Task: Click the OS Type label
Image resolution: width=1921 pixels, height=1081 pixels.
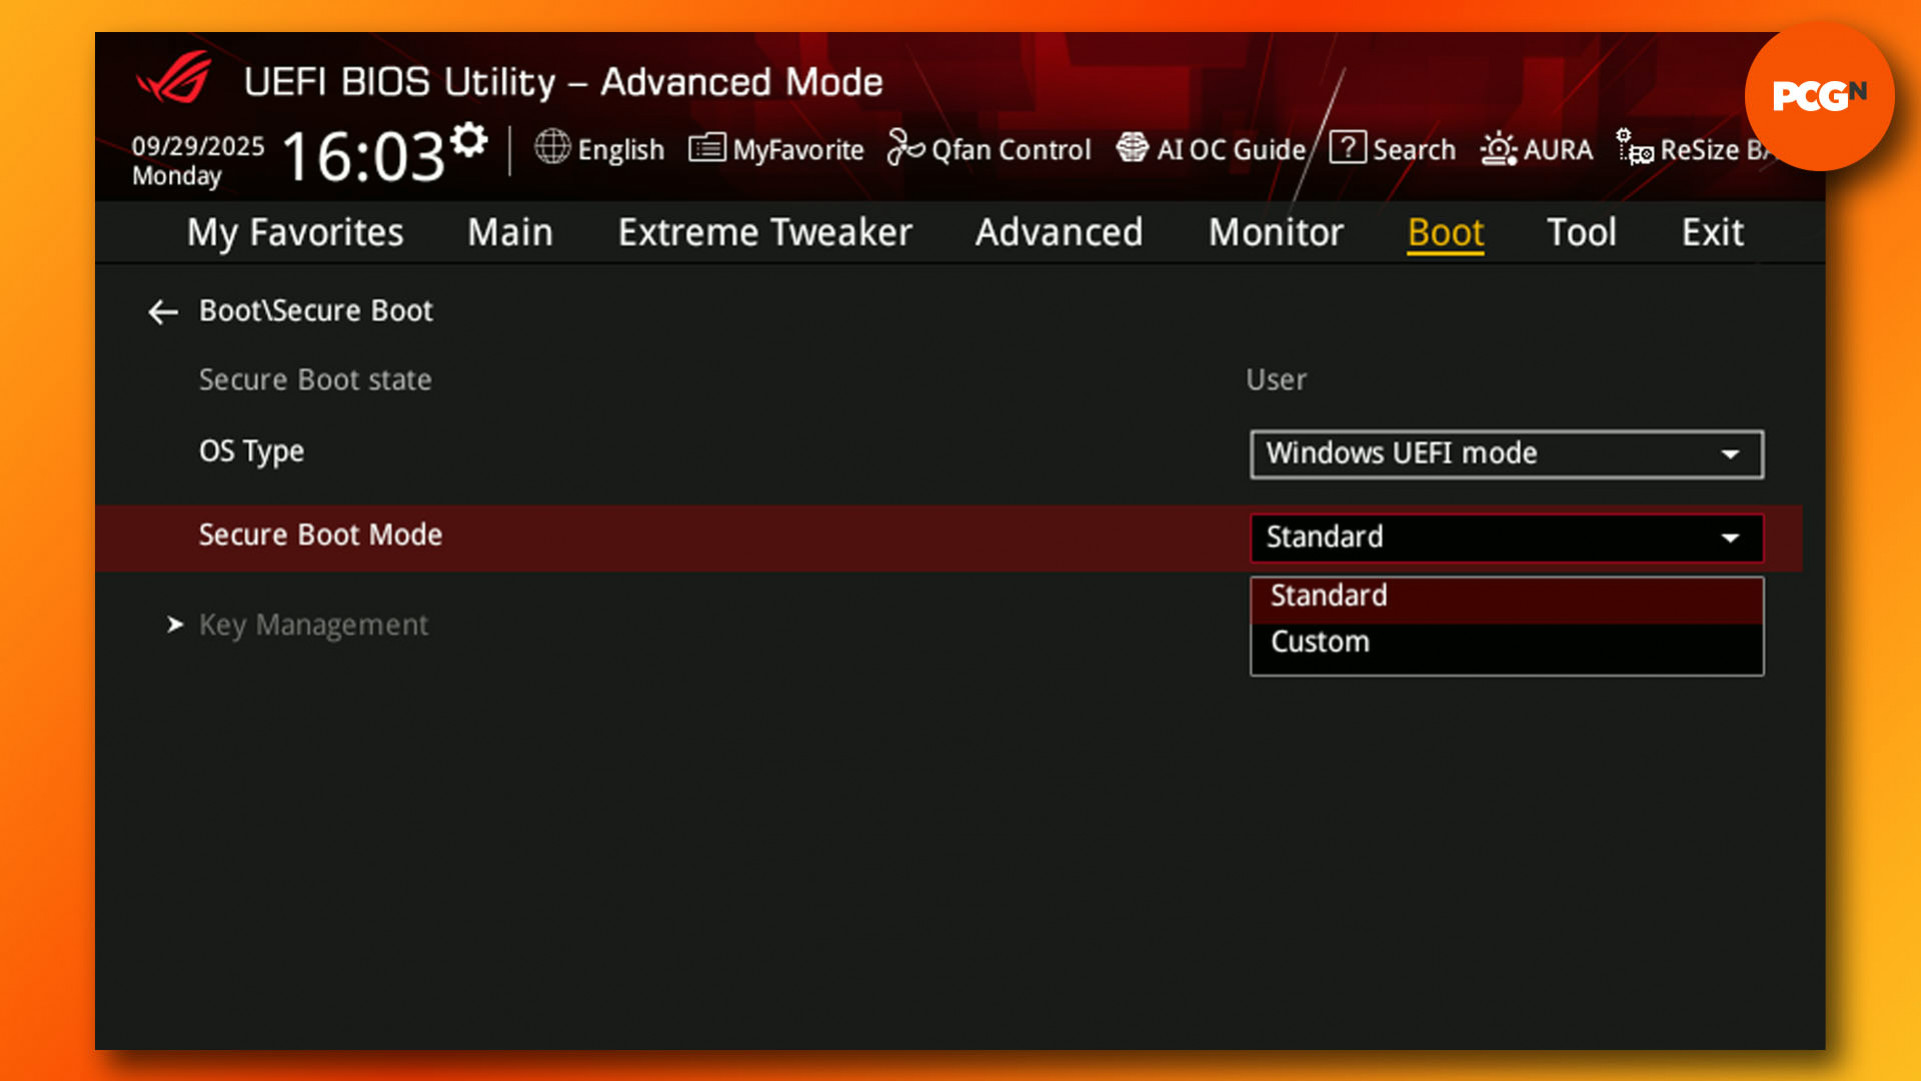Action: (x=251, y=452)
